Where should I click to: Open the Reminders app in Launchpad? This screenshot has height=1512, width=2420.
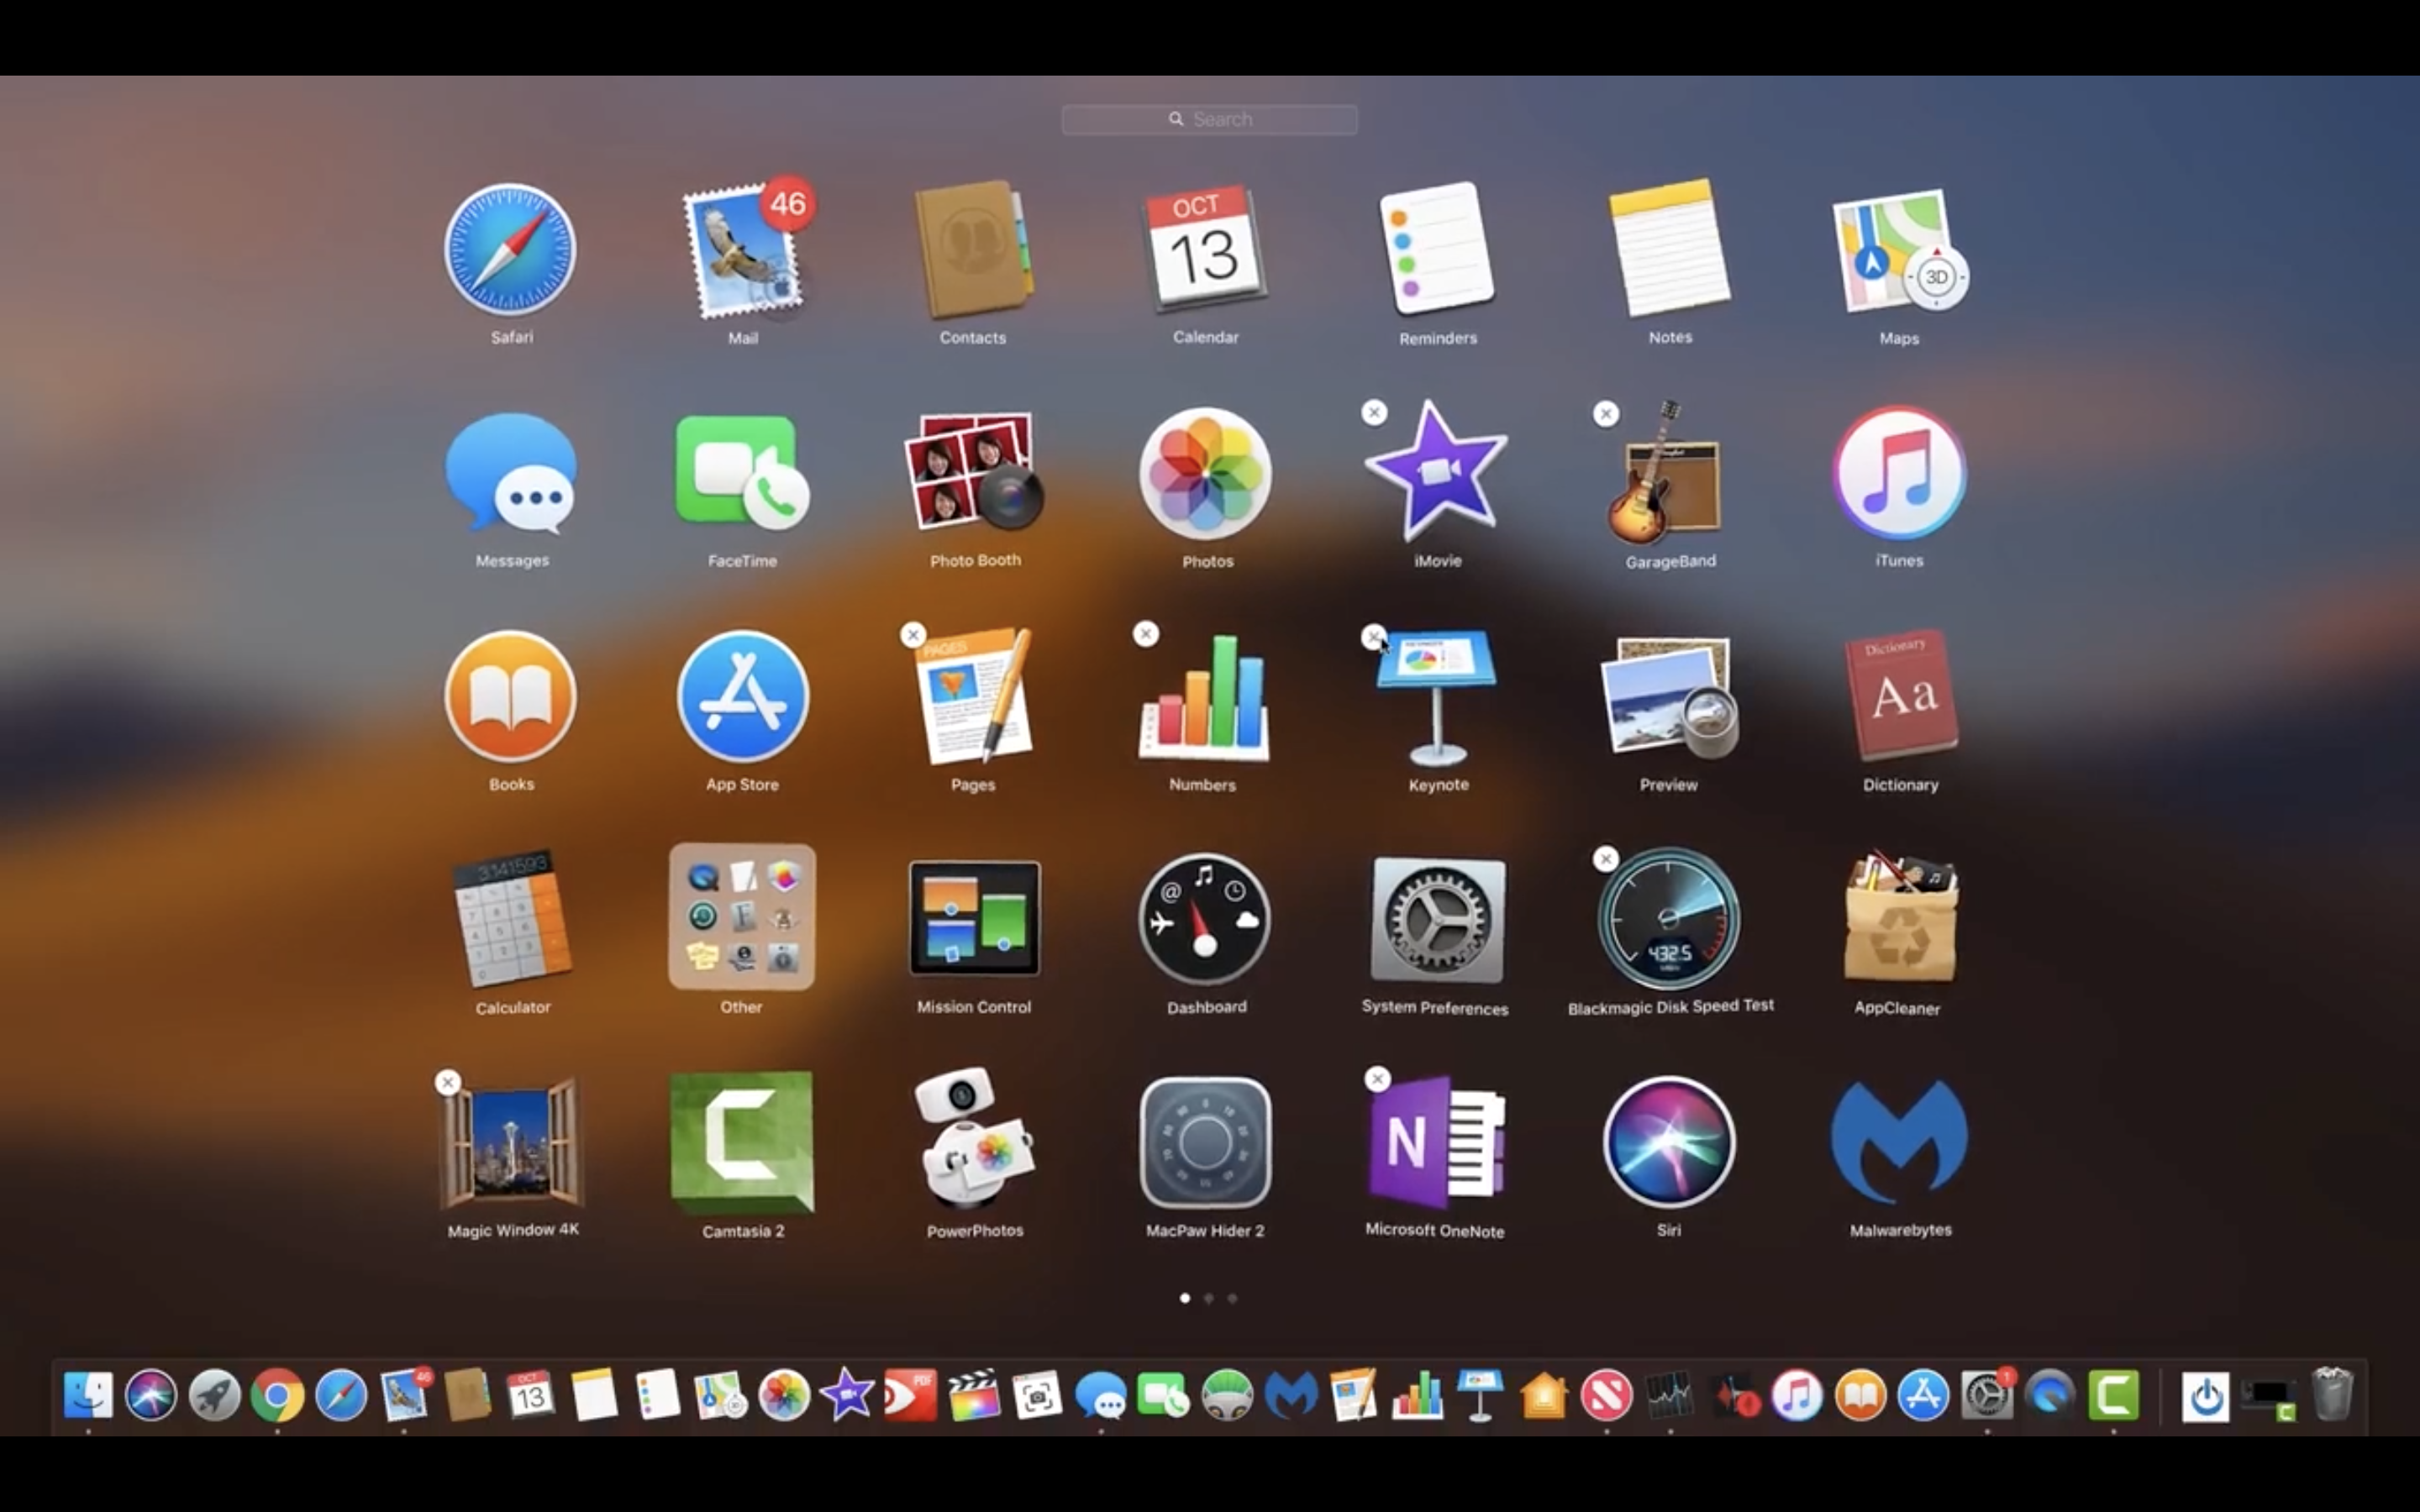(x=1437, y=248)
